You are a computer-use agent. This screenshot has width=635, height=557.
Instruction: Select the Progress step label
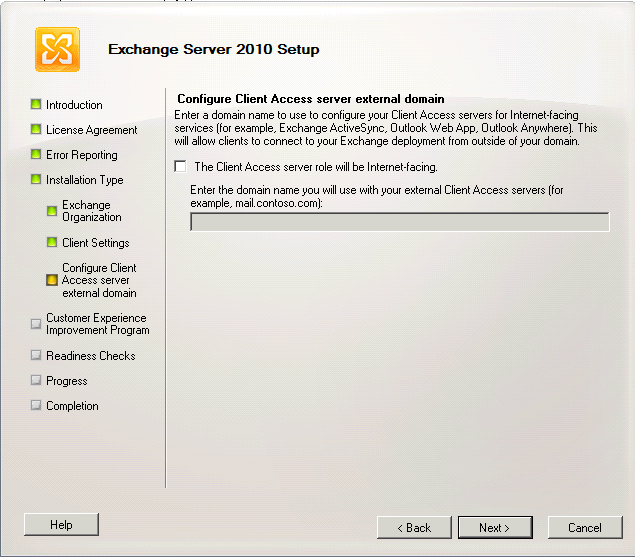pos(67,381)
